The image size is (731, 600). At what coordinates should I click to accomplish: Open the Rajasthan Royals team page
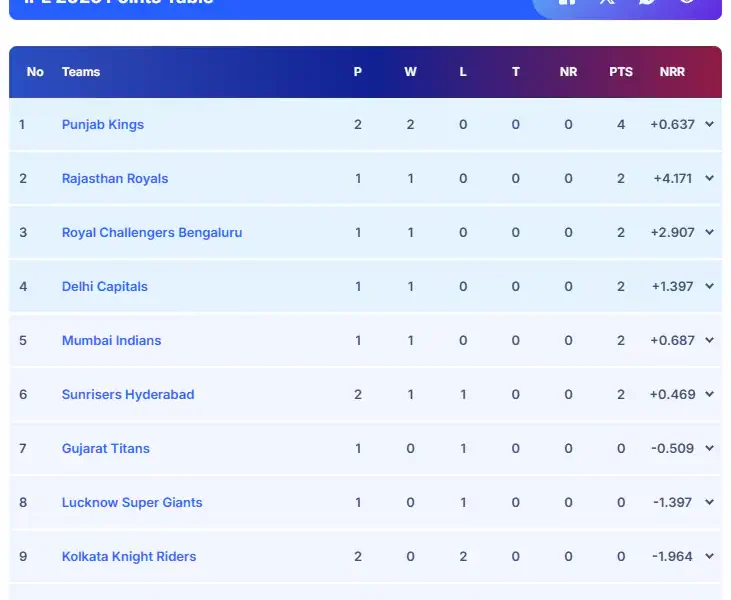pyautogui.click(x=115, y=179)
